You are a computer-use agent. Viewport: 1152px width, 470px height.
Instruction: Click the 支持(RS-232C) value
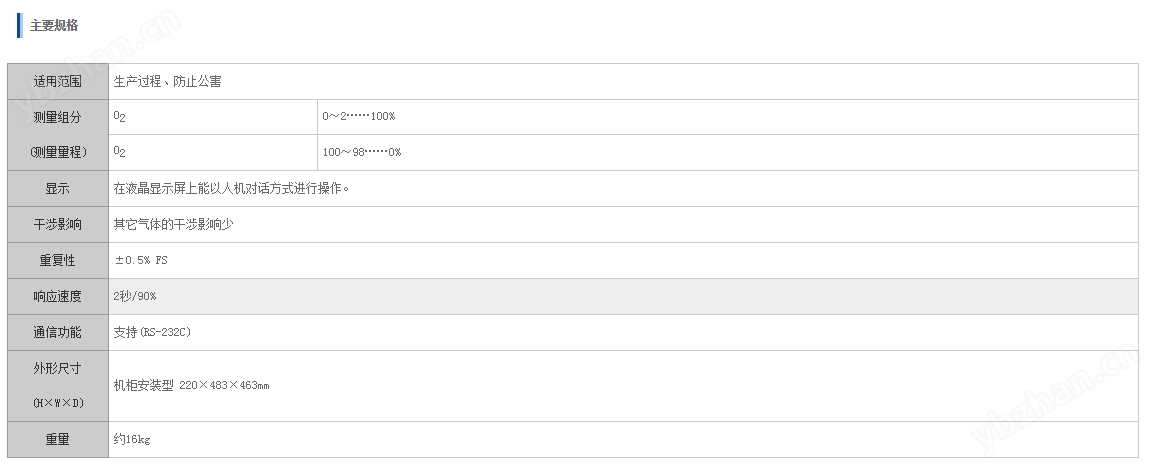point(152,333)
